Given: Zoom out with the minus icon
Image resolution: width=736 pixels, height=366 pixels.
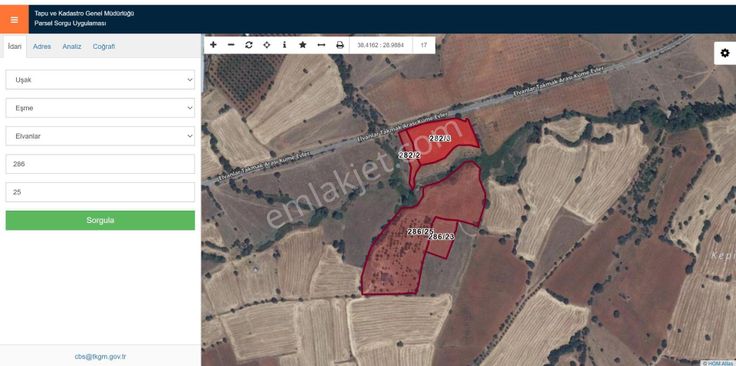Looking at the screenshot, I should pyautogui.click(x=231, y=45).
